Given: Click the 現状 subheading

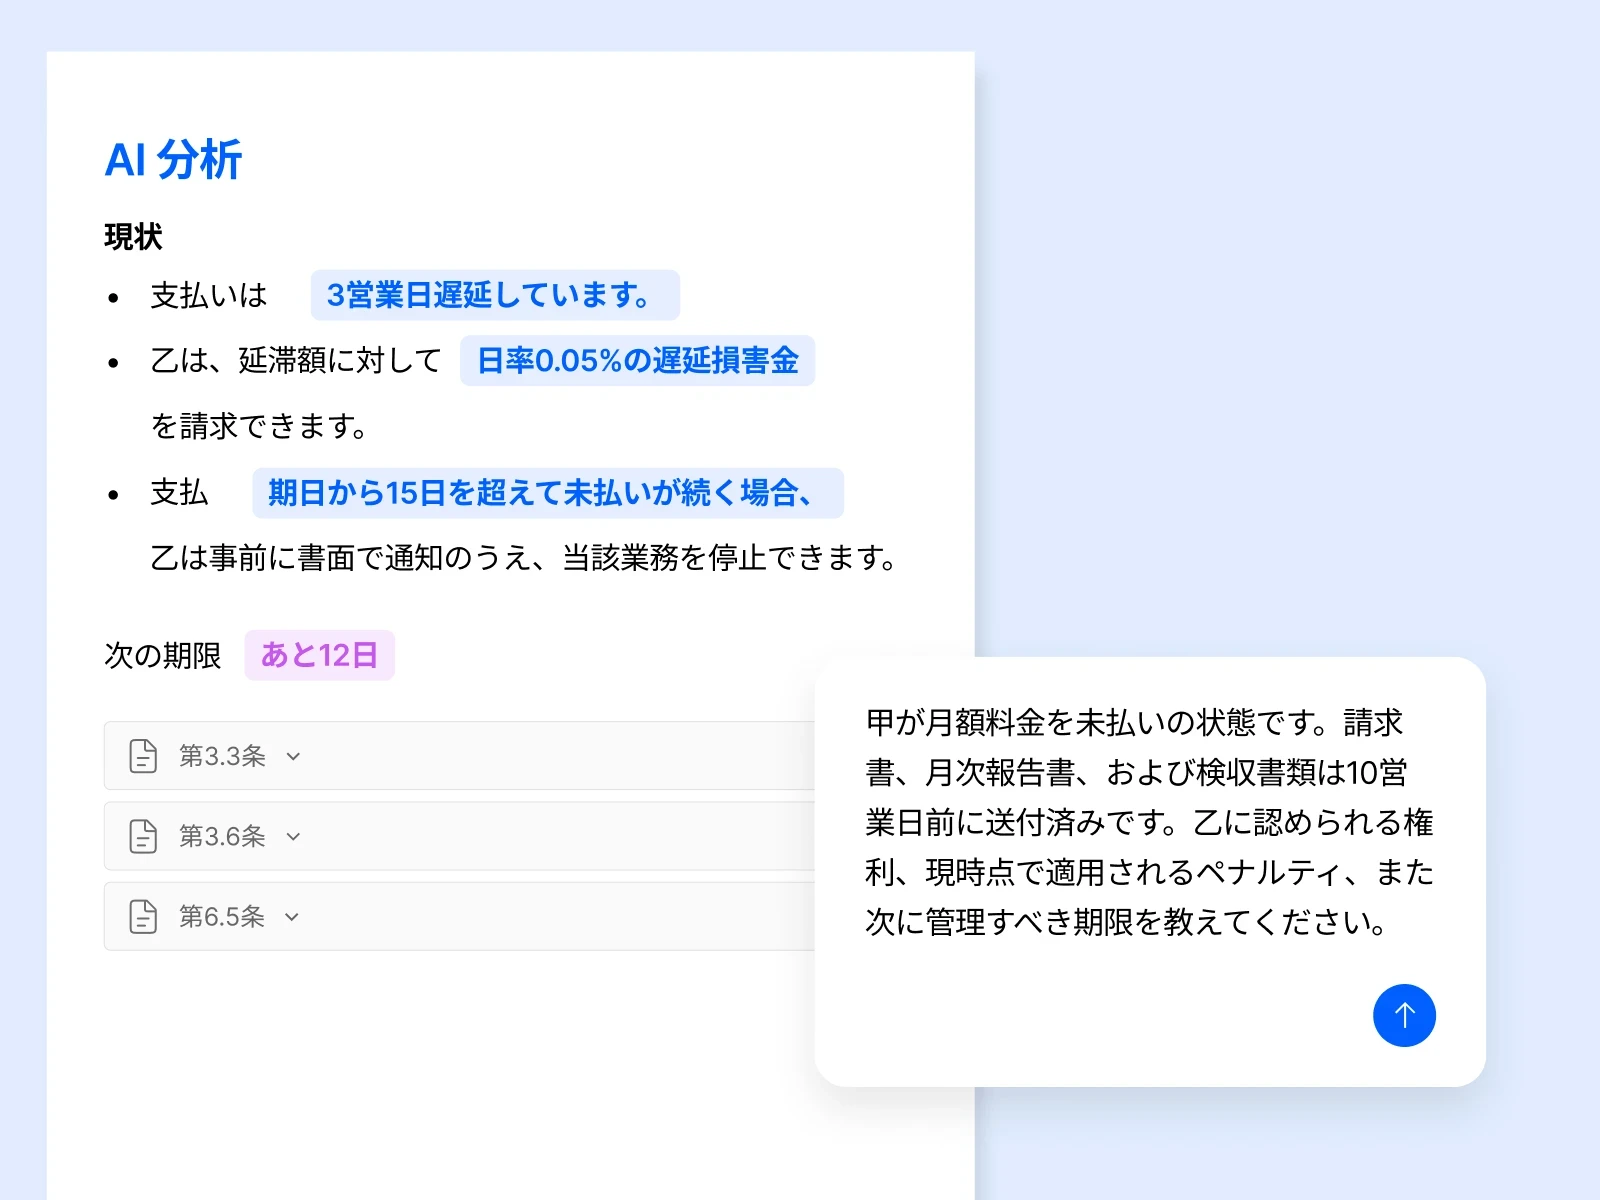Looking at the screenshot, I should pyautogui.click(x=133, y=237).
